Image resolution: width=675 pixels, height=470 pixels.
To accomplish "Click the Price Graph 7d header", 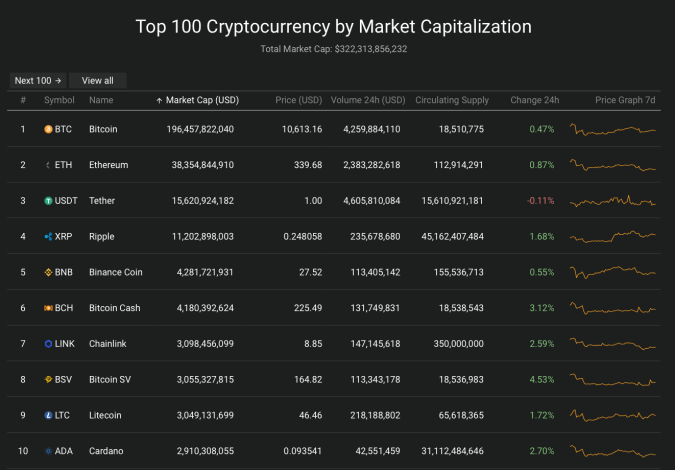I will 625,100.
